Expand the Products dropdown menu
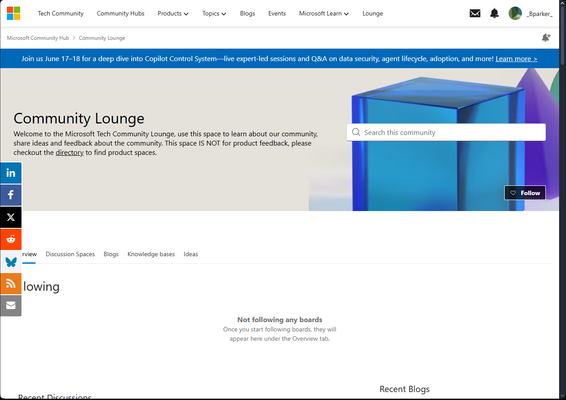The height and width of the screenshot is (400, 566). 173,14
